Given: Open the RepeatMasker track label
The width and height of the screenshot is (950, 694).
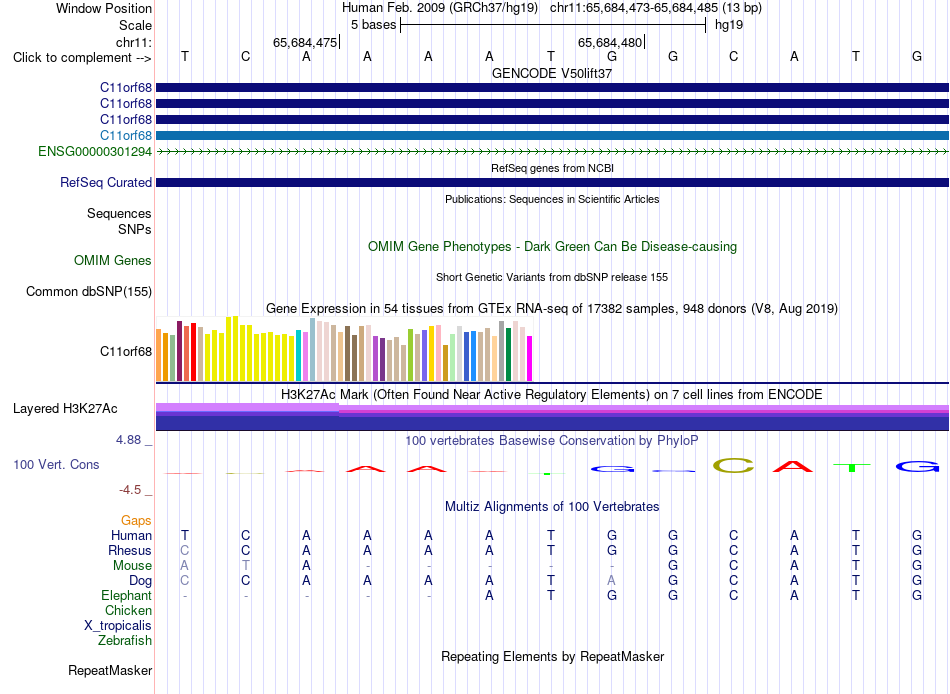Looking at the screenshot, I should coord(110,670).
